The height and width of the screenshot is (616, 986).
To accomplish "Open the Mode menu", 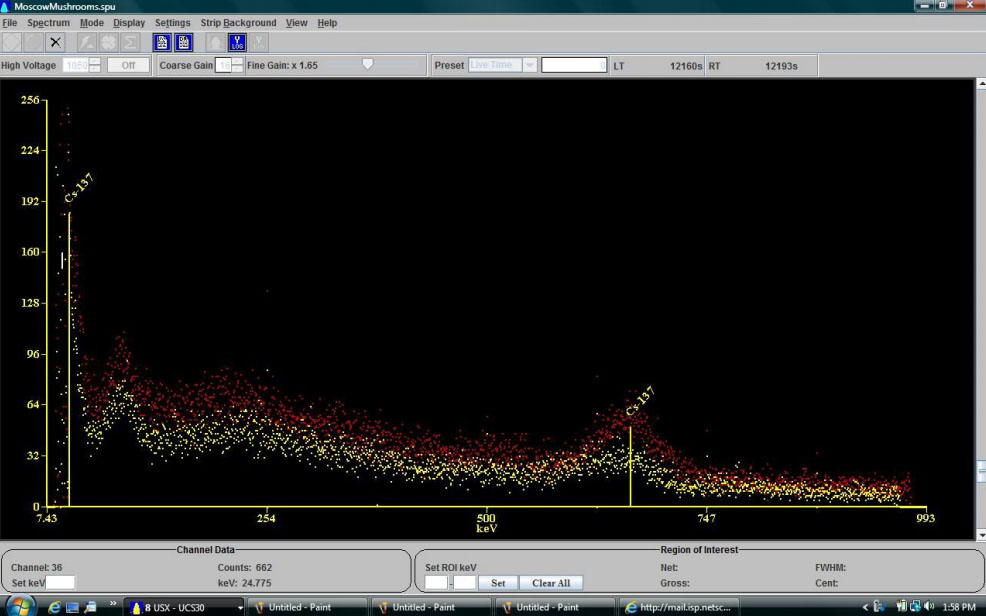I will (92, 23).
